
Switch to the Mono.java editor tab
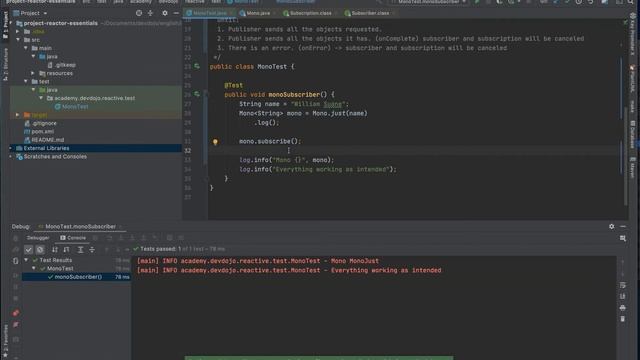[258, 13]
